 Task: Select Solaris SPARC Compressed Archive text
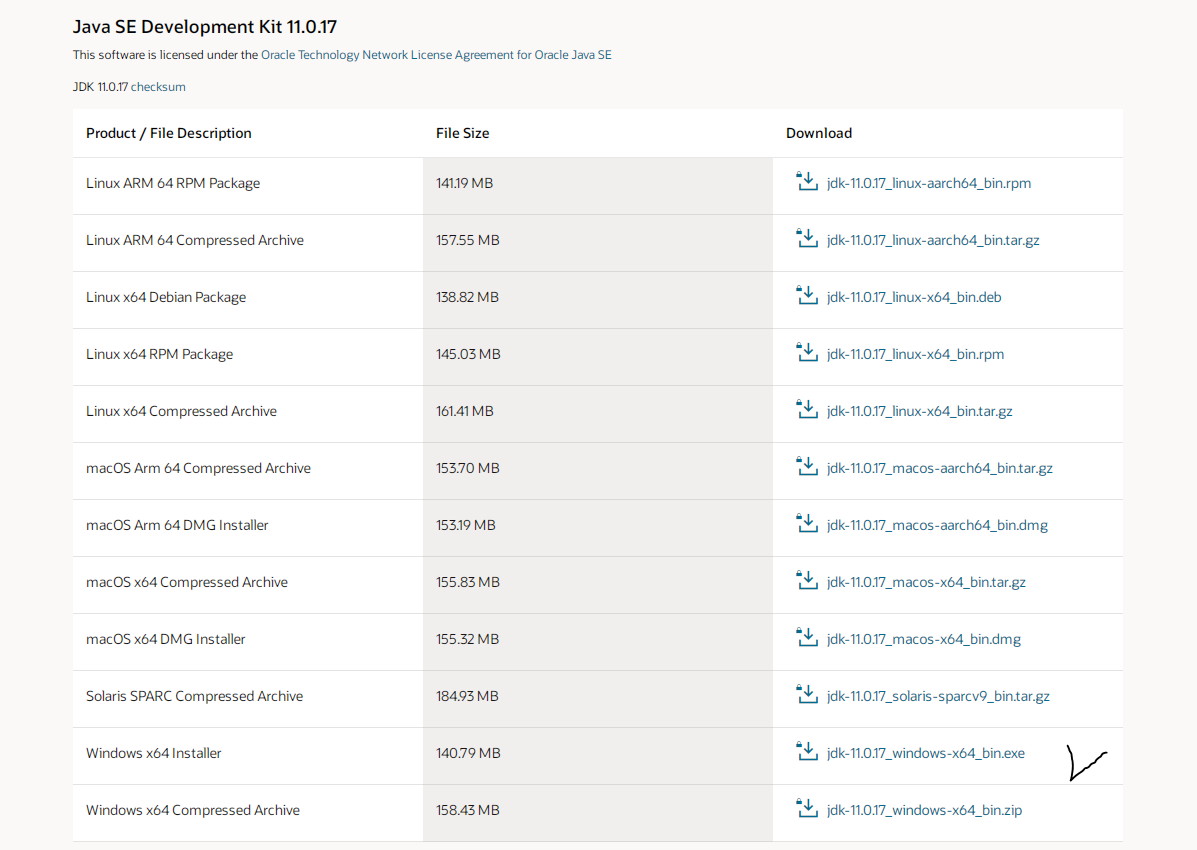(195, 696)
